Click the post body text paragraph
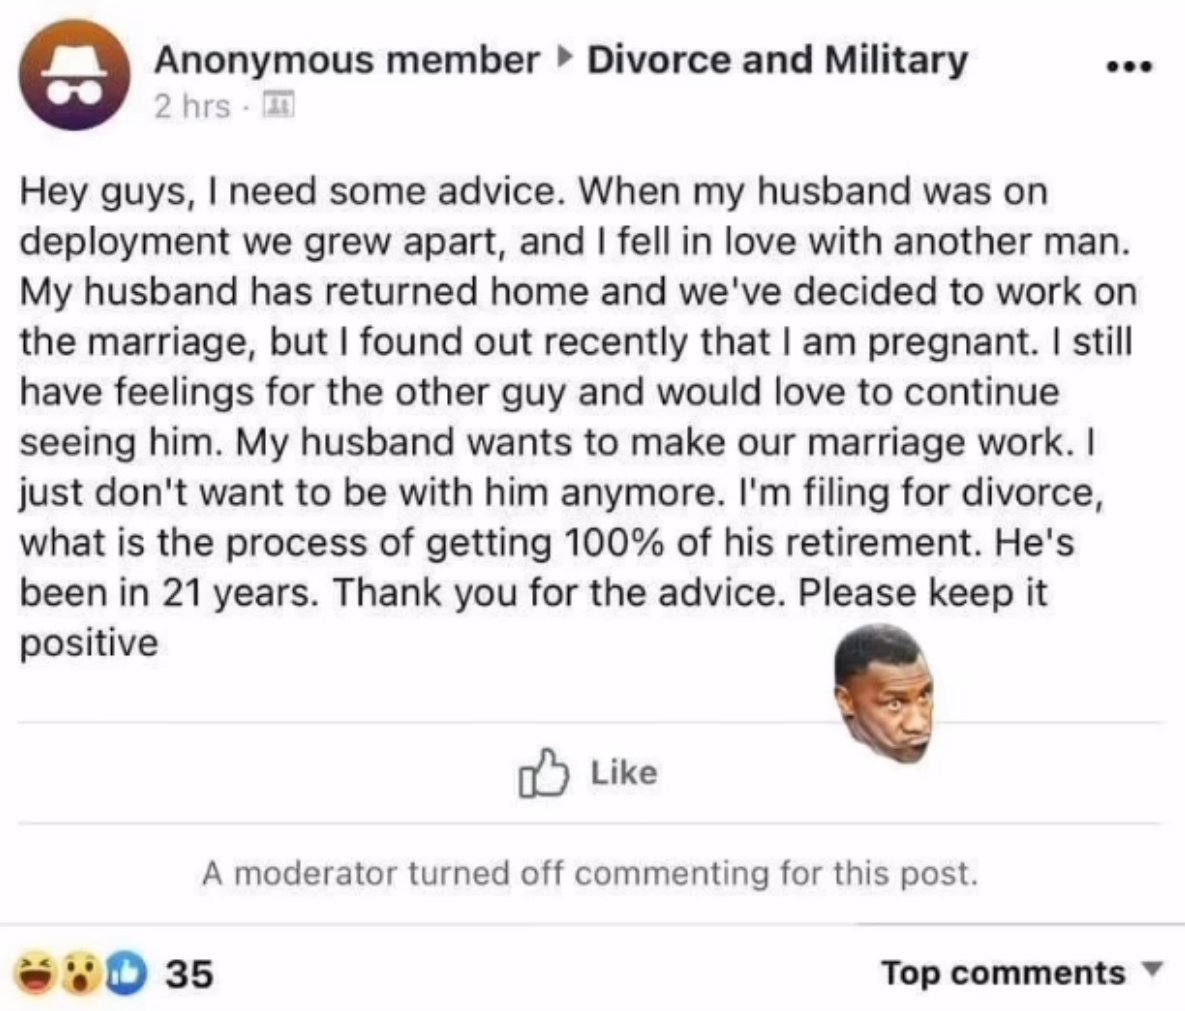The image size is (1185, 1011). (578, 417)
